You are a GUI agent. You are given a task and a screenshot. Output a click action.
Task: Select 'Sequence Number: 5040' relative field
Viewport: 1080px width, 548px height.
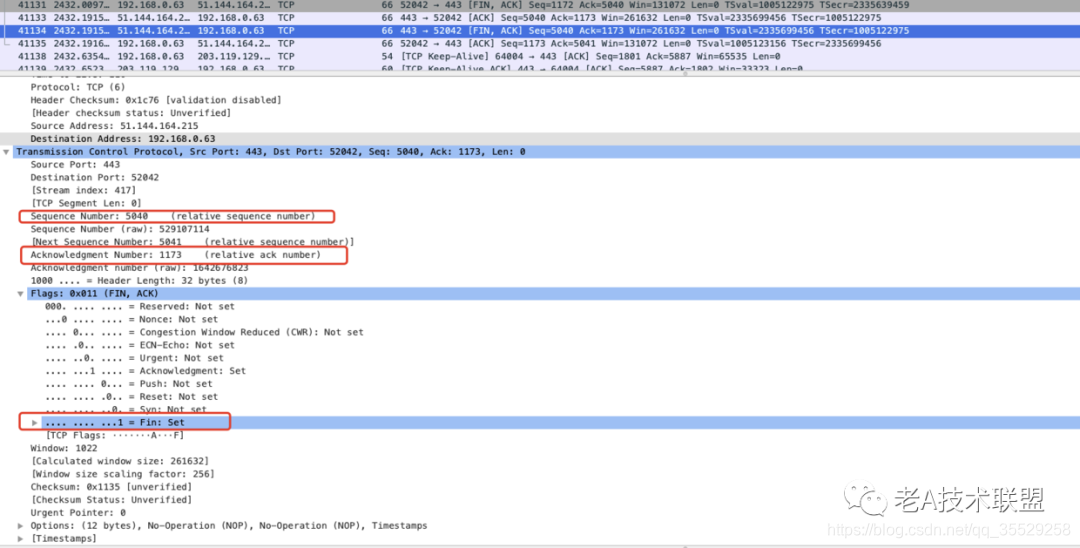coord(173,216)
